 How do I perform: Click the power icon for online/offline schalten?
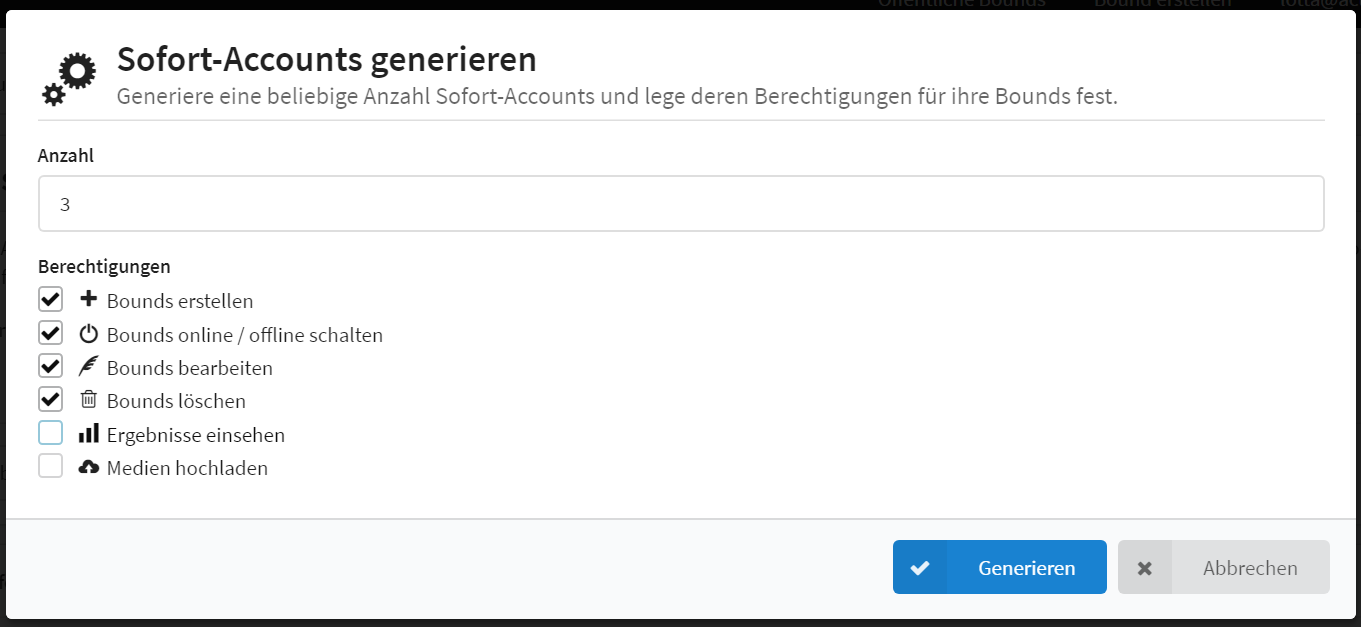click(x=88, y=333)
